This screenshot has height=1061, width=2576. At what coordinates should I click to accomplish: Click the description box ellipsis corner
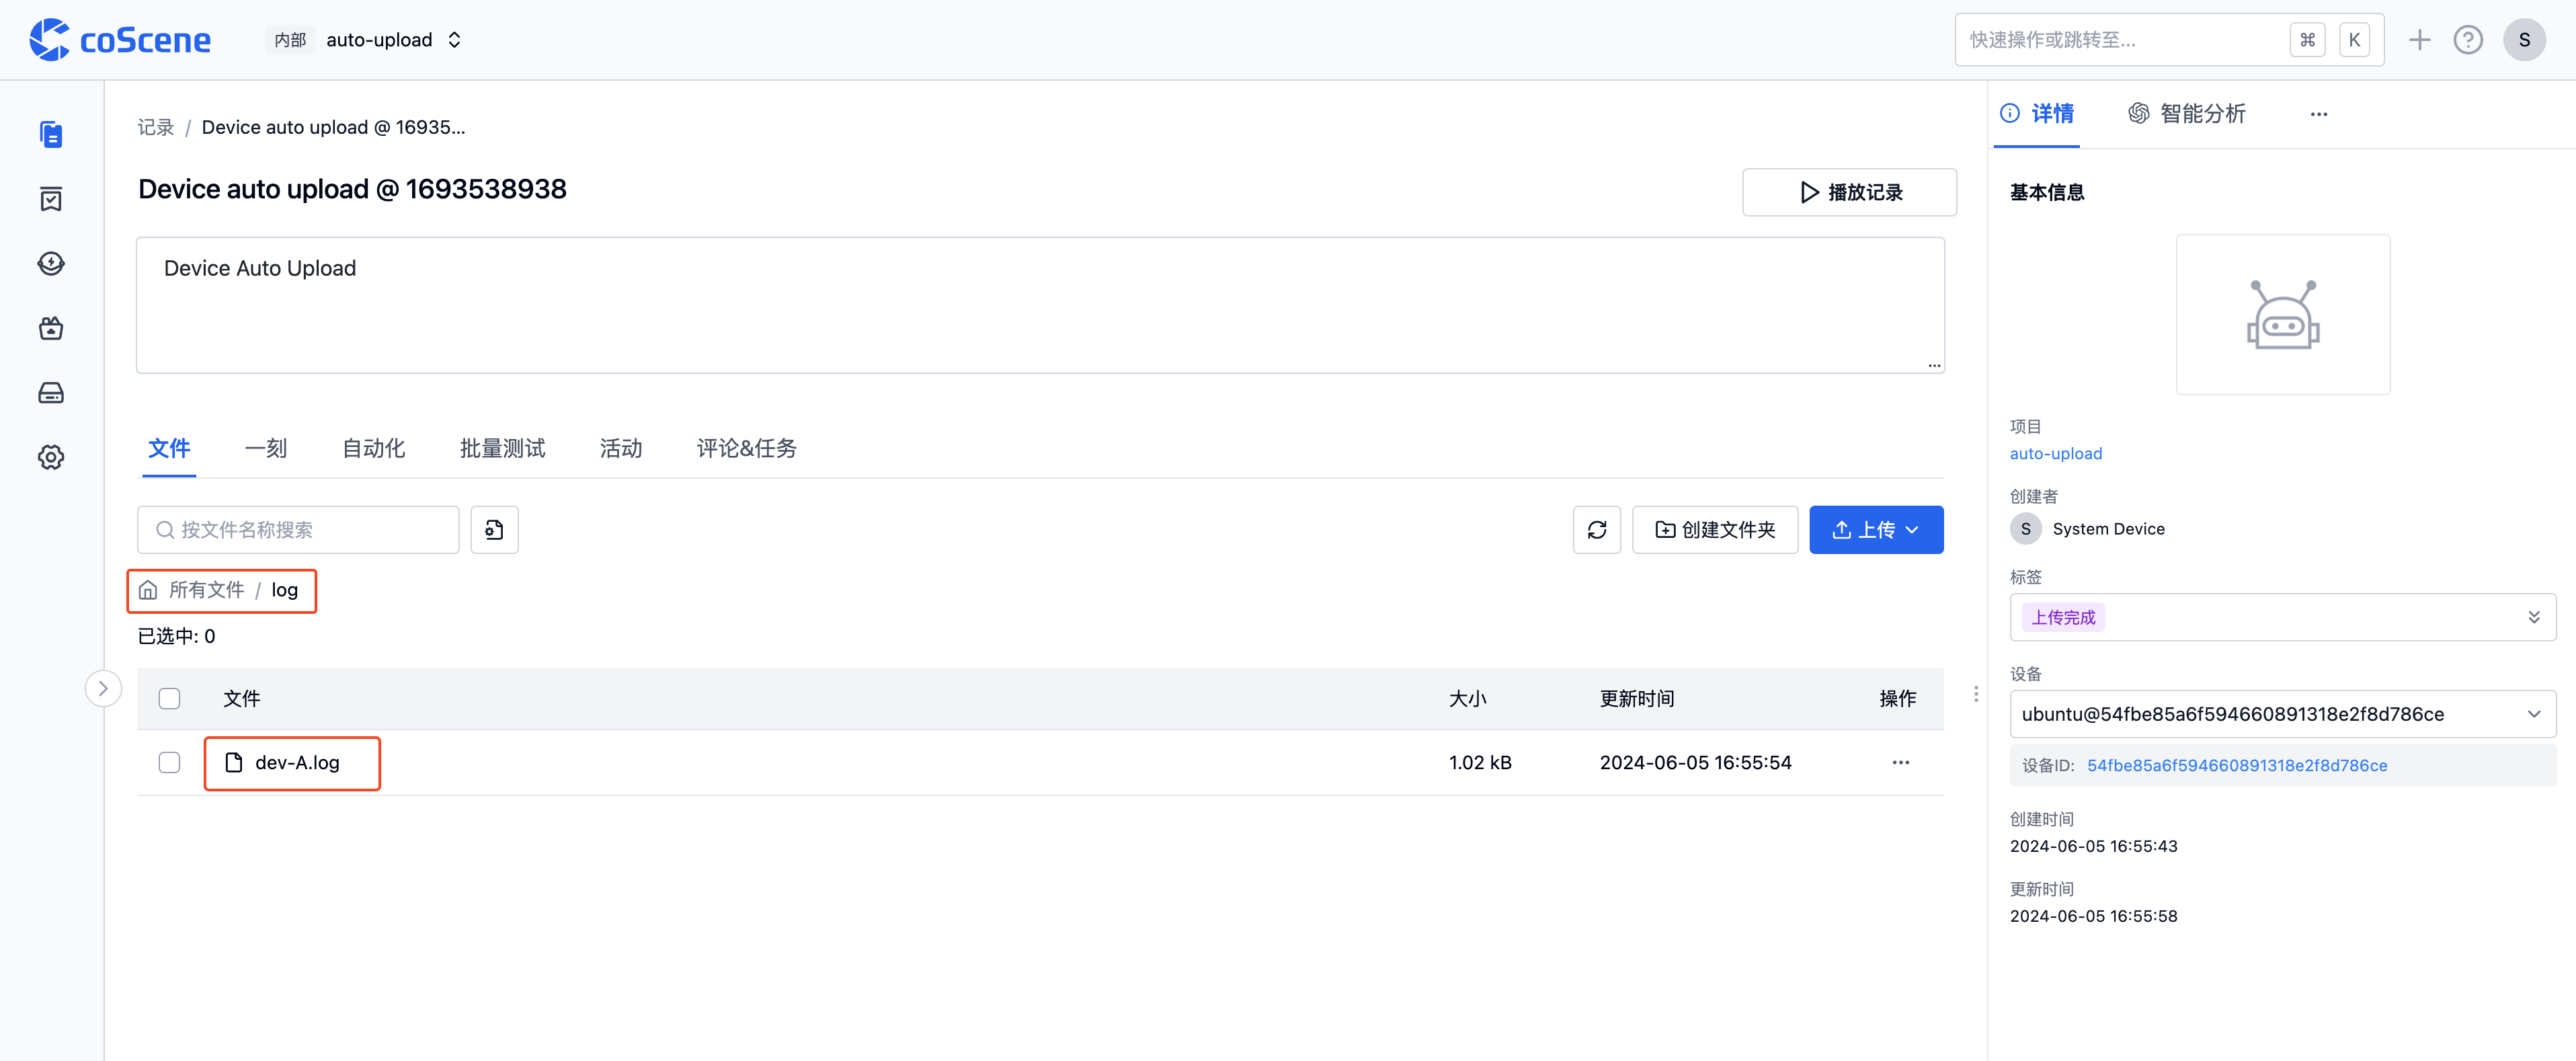[1934, 365]
